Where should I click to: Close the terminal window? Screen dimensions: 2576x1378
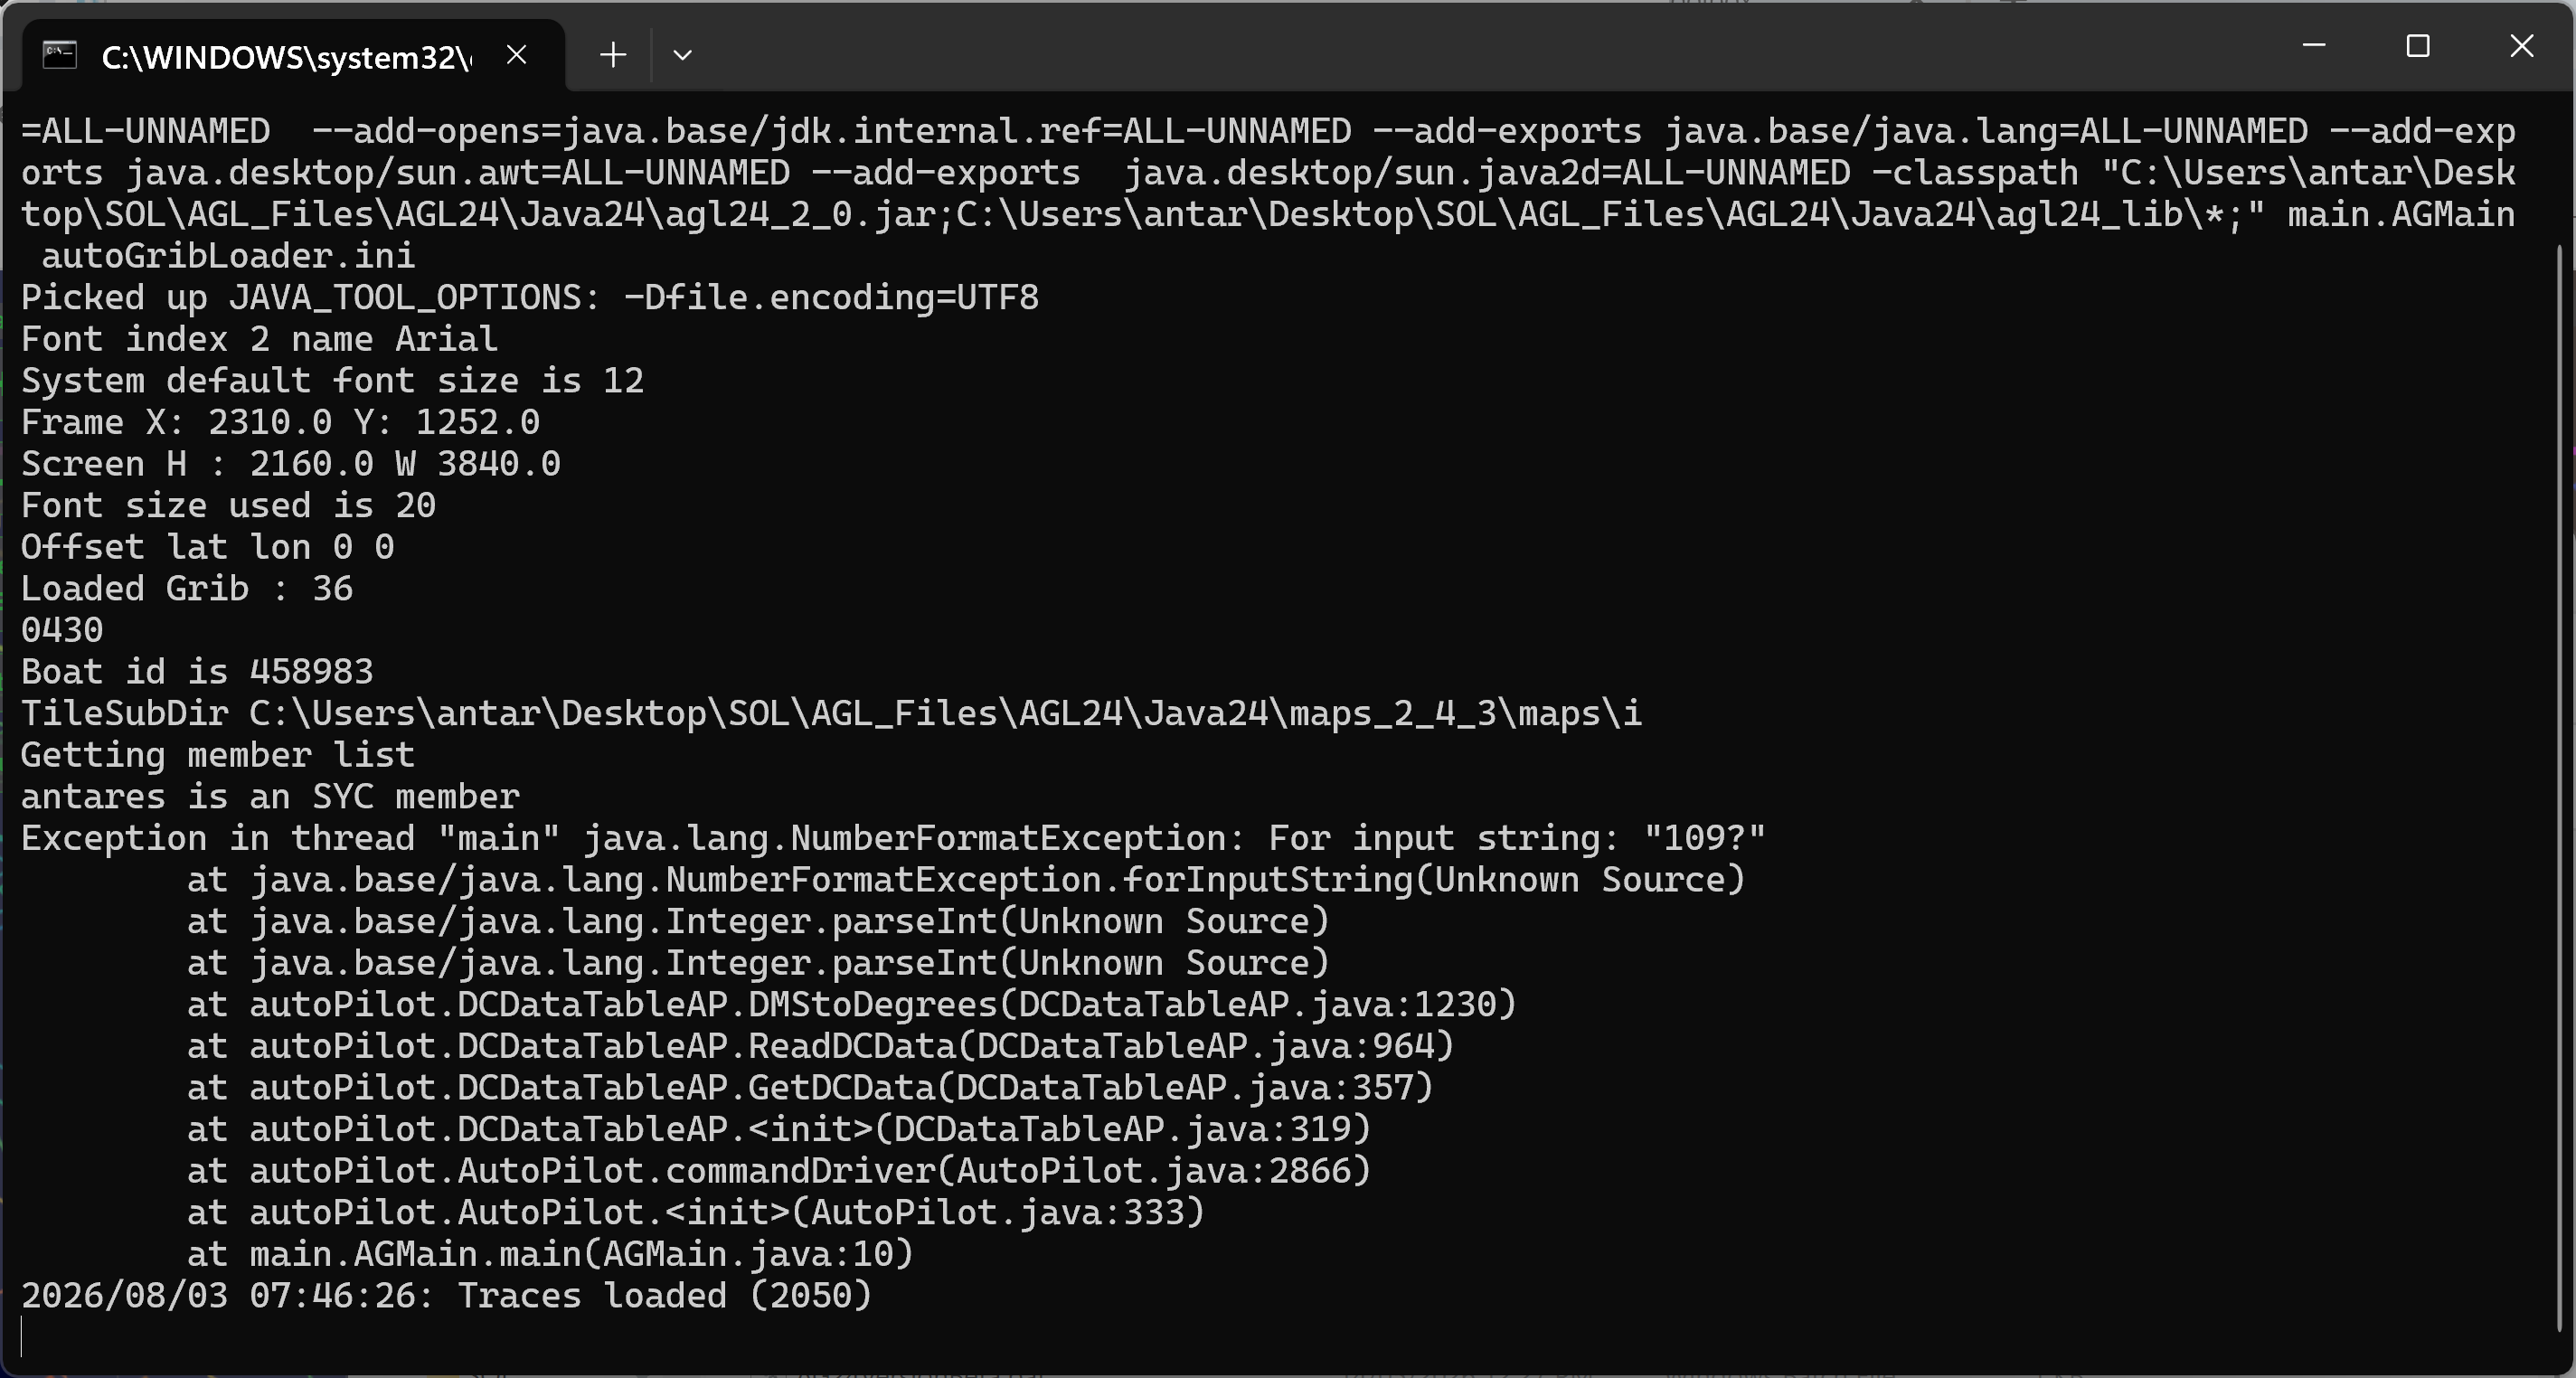[2522, 46]
